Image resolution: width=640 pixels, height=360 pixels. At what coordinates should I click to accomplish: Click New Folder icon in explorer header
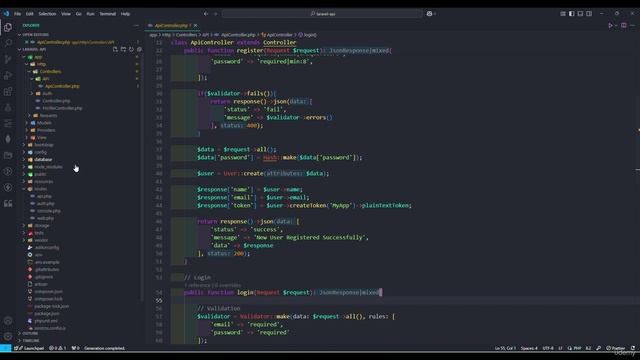click(x=123, y=49)
